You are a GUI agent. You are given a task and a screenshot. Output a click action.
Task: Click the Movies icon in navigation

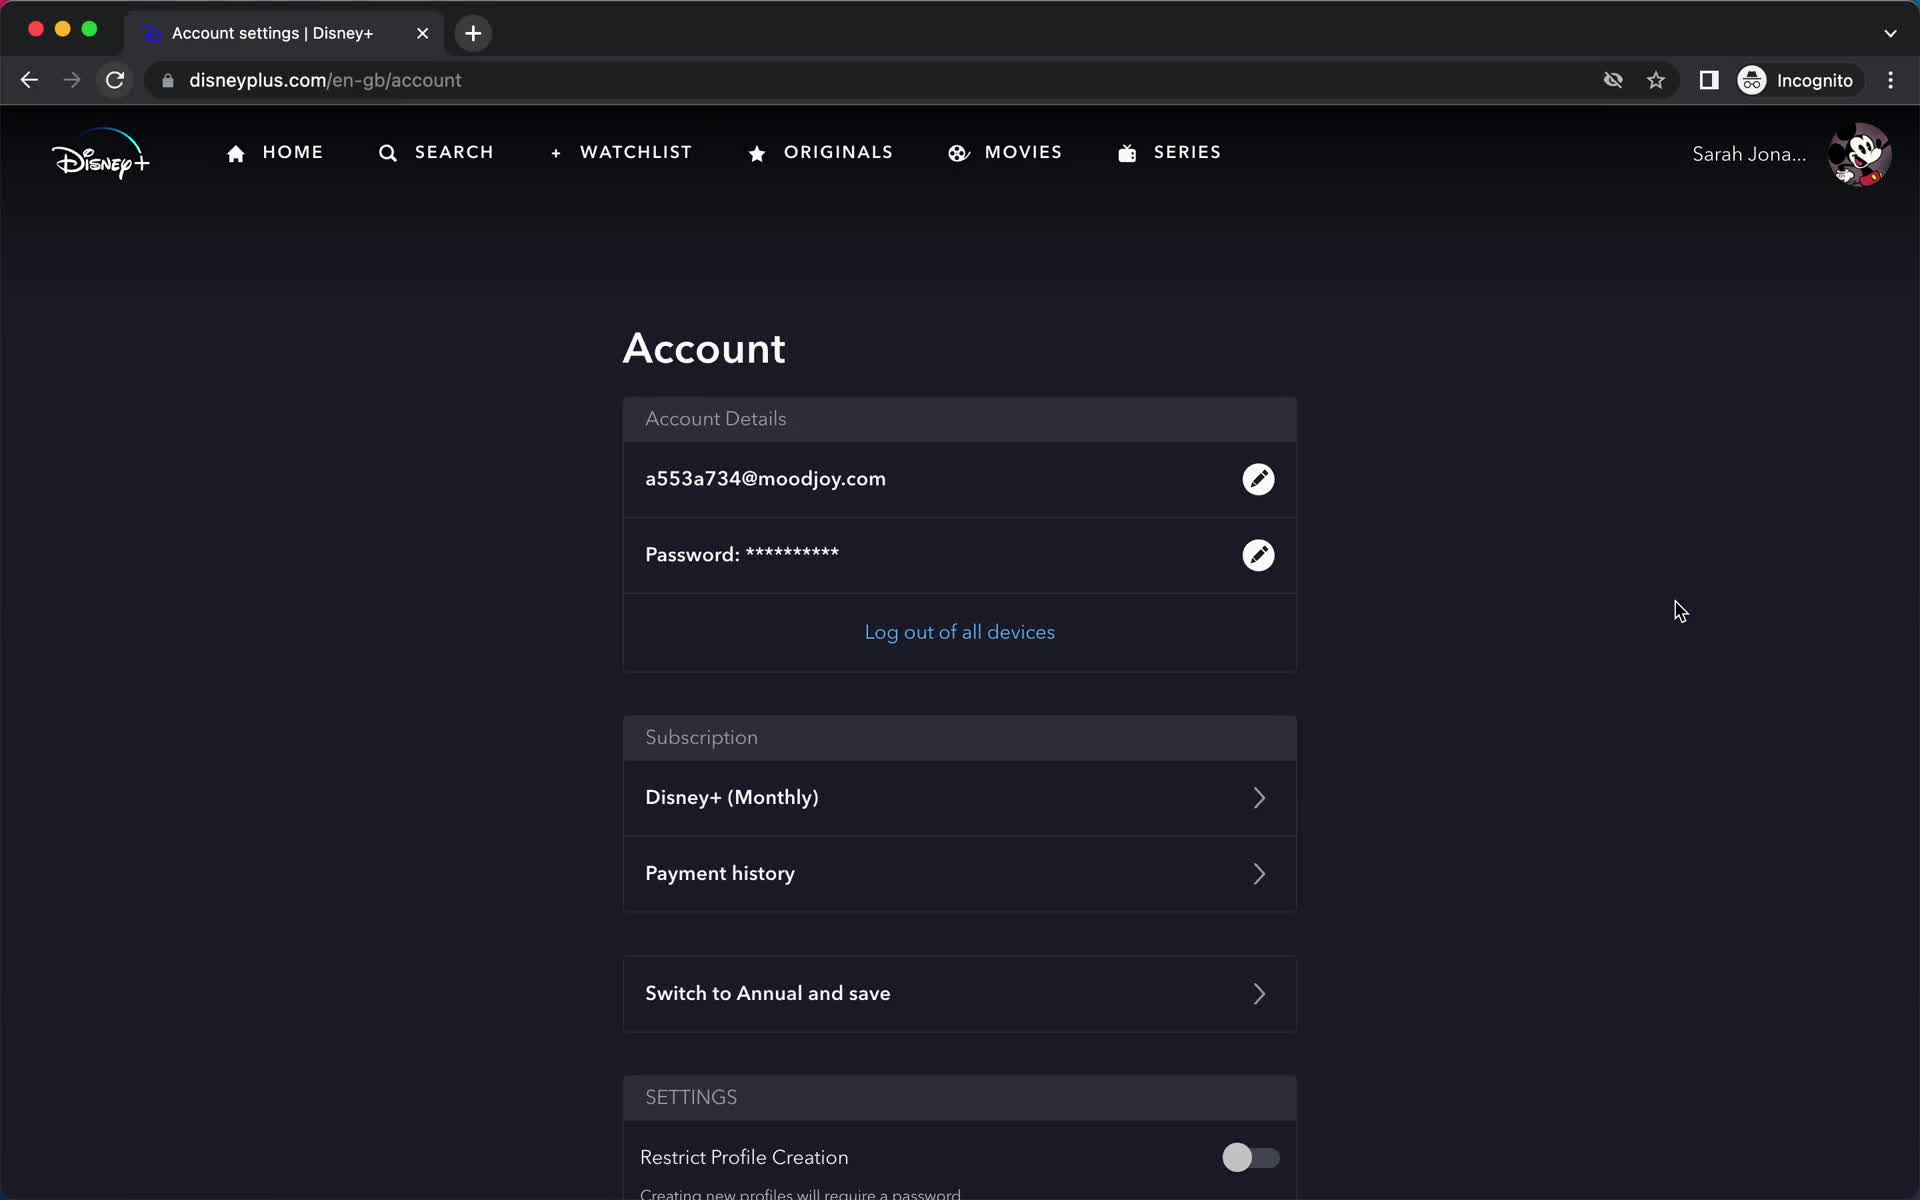(x=959, y=152)
